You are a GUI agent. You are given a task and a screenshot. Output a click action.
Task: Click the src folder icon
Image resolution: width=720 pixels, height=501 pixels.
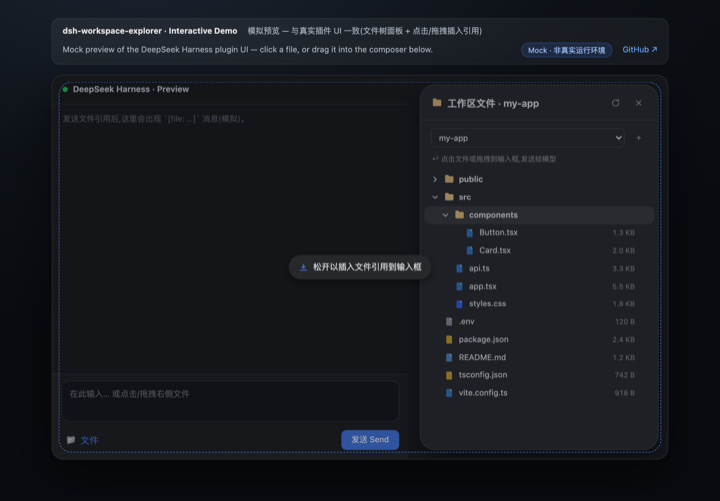(x=449, y=197)
